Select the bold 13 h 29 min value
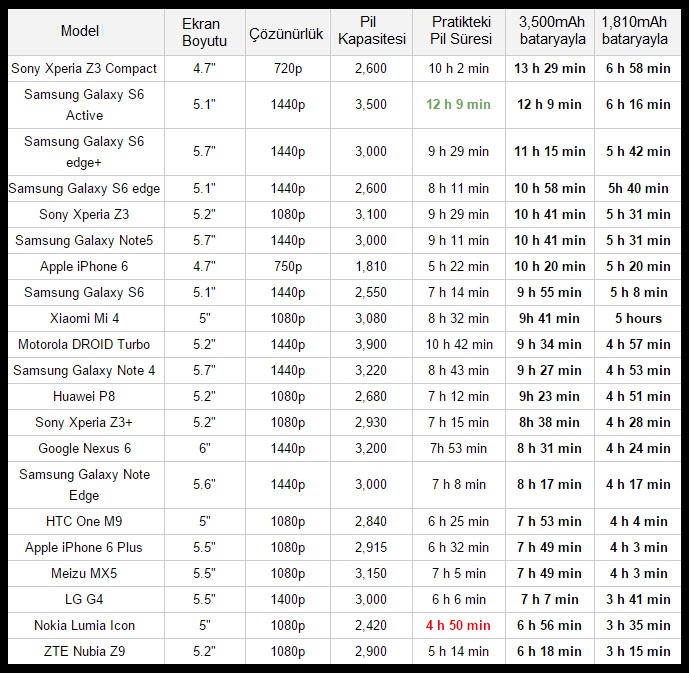The height and width of the screenshot is (673, 690). click(x=550, y=68)
